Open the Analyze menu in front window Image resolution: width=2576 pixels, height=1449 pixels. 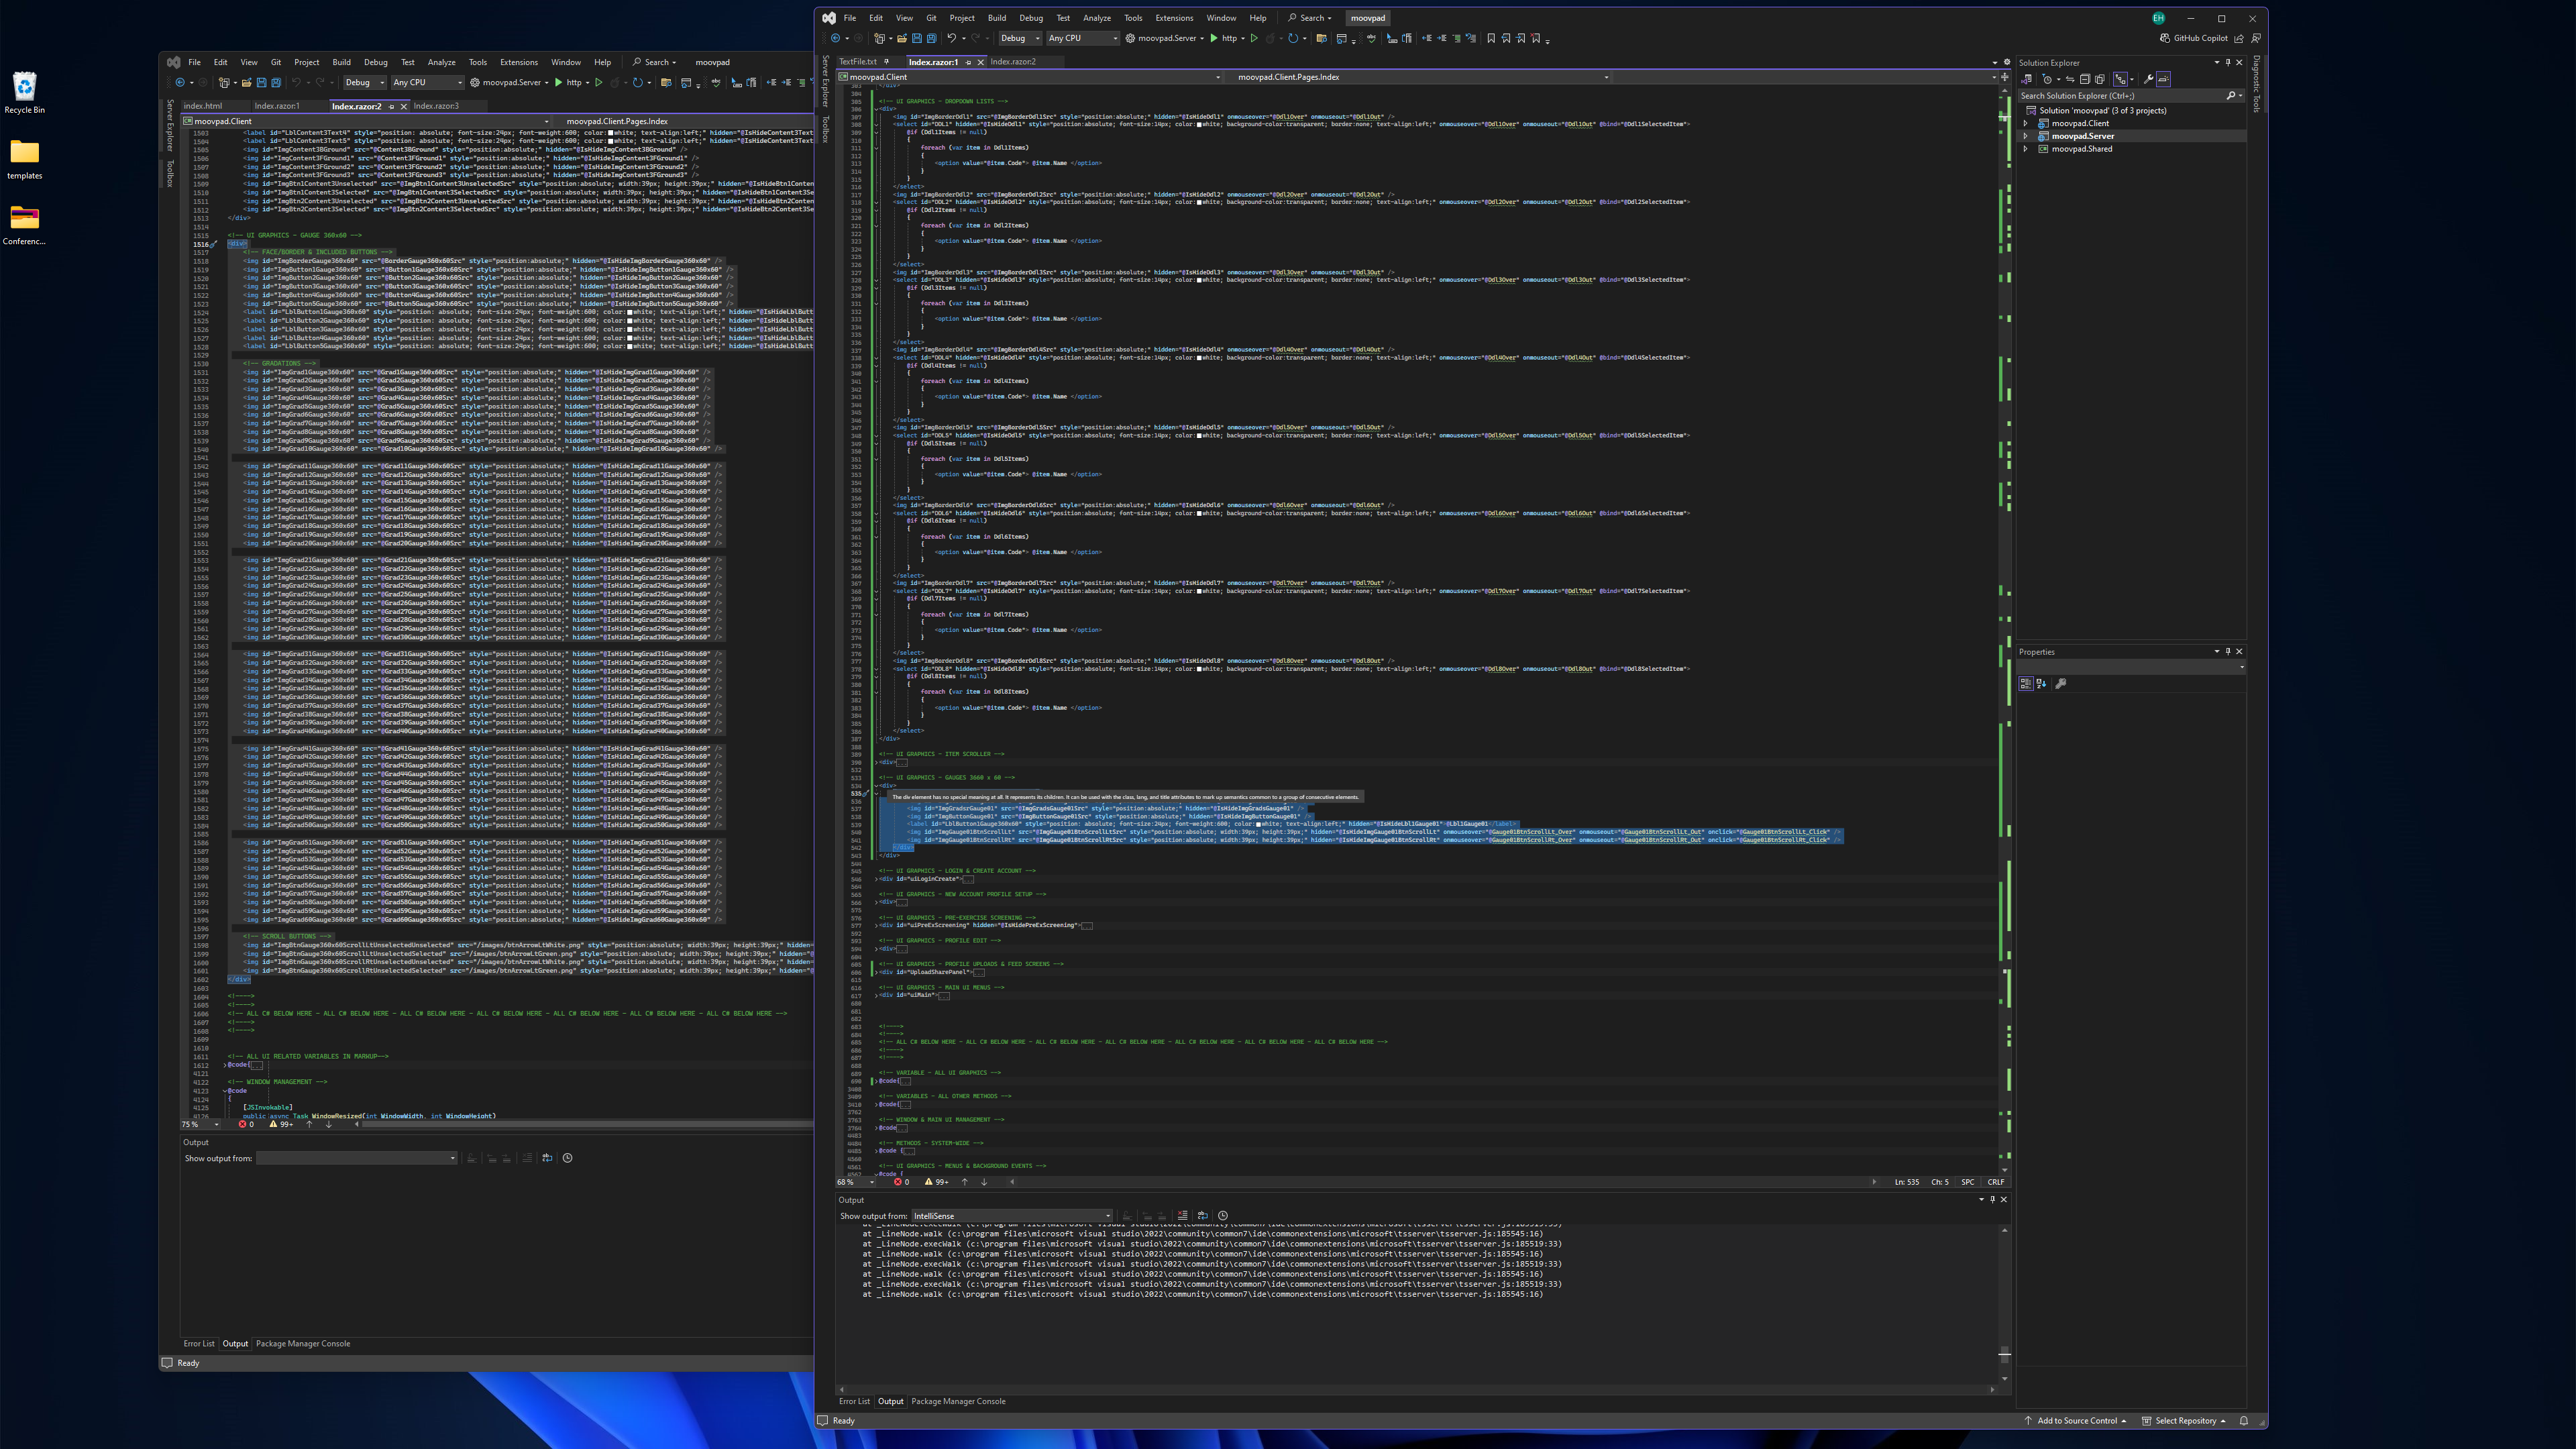tap(1097, 18)
